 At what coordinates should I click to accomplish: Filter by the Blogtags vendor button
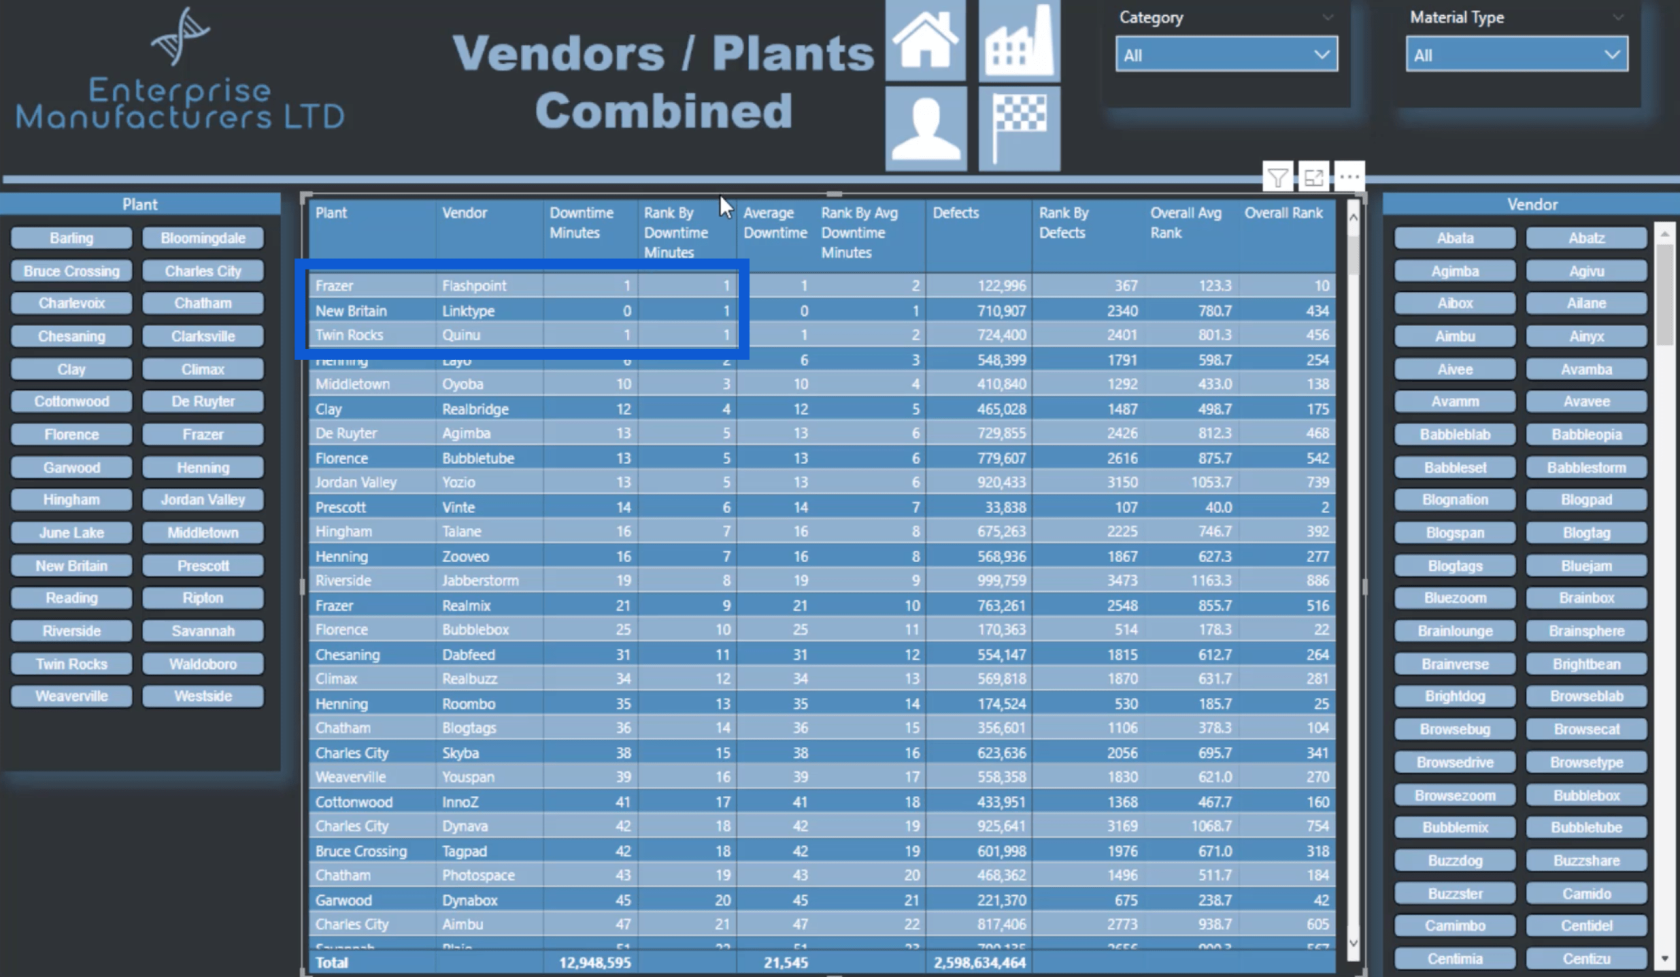click(1455, 566)
